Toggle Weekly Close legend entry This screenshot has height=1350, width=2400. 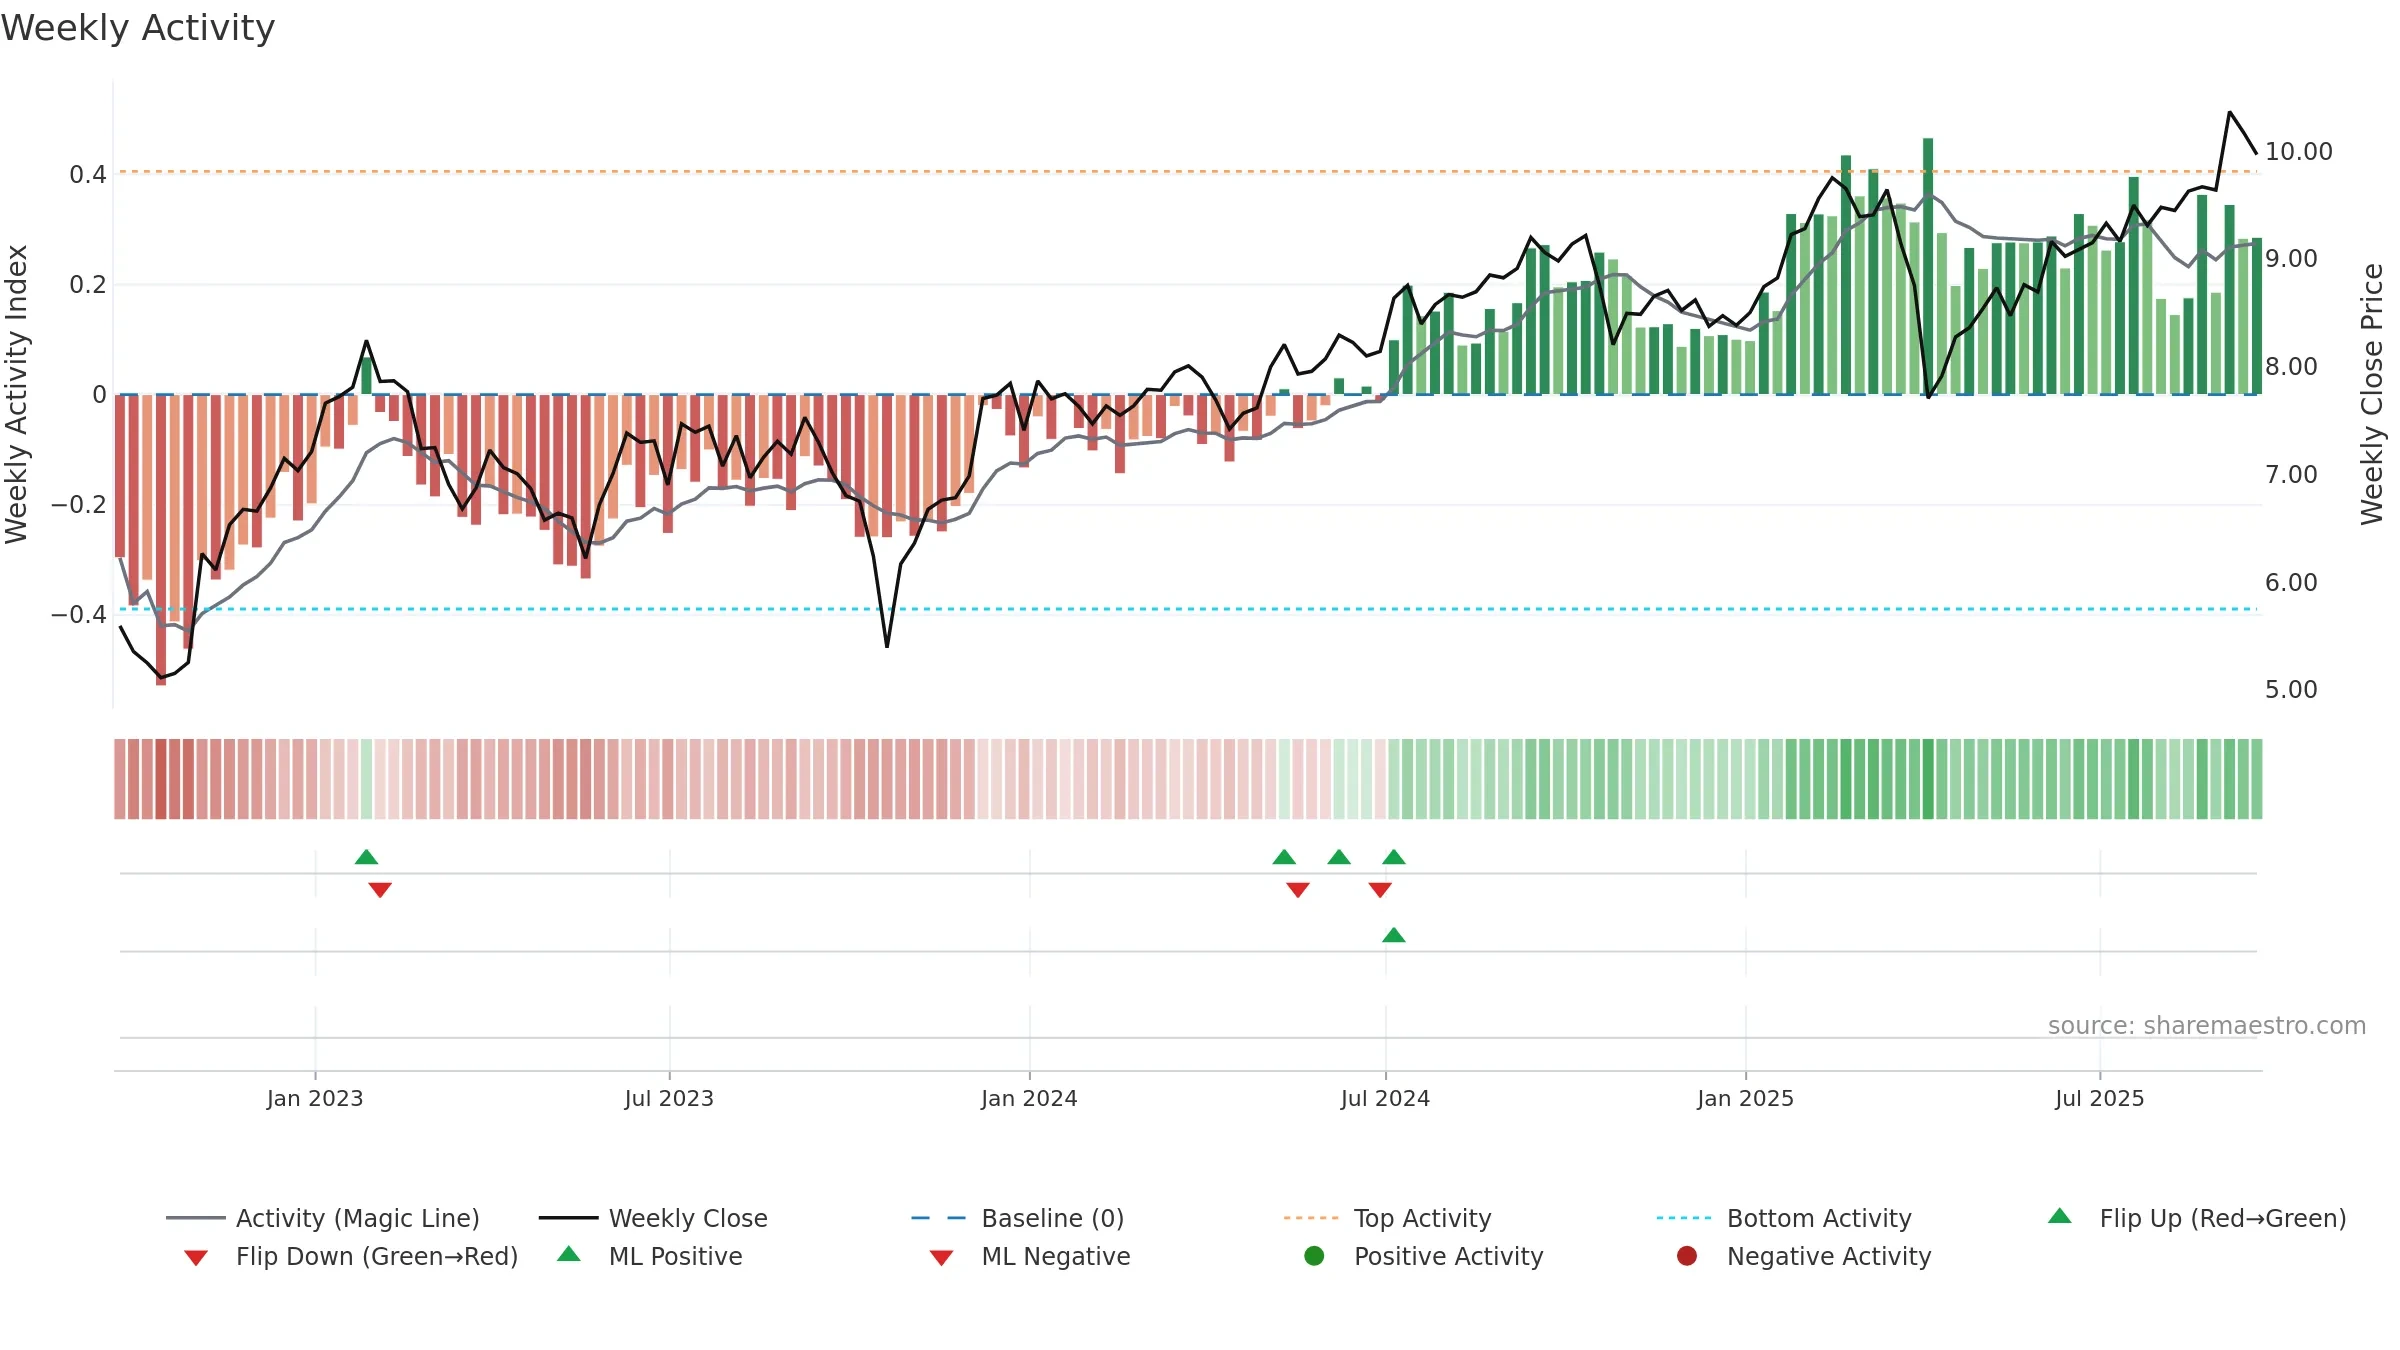[x=653, y=1218]
